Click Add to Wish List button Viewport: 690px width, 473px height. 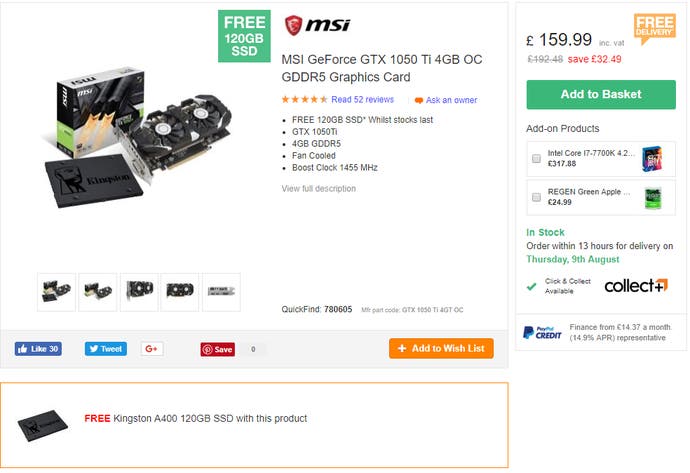(441, 348)
